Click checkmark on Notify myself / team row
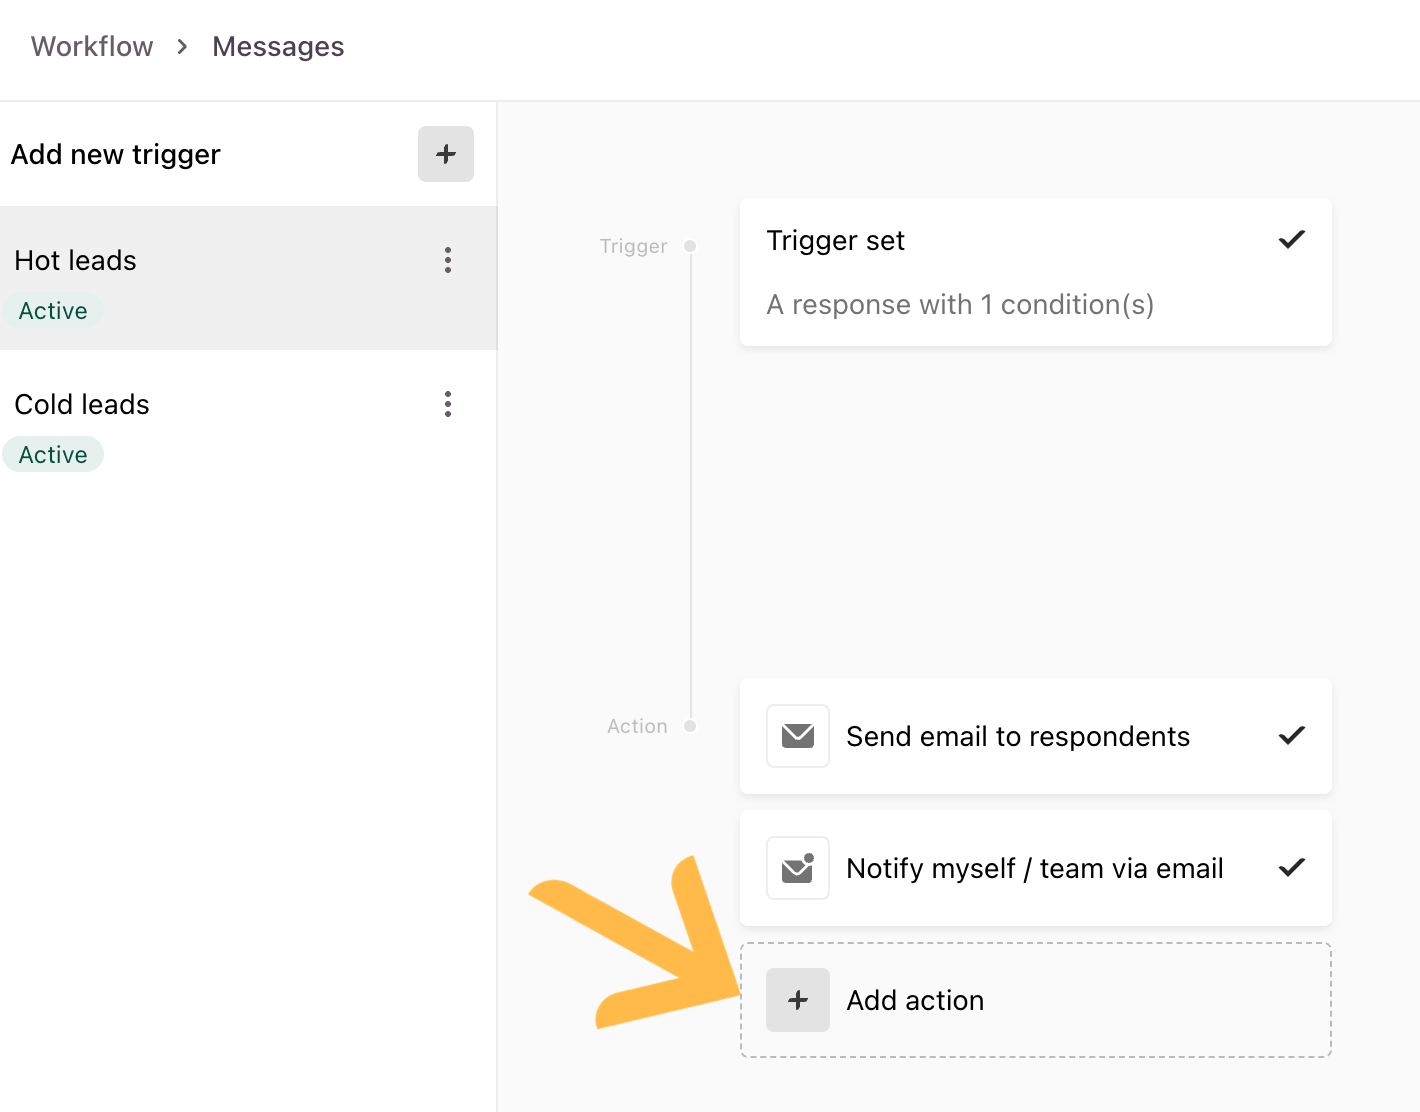This screenshot has width=1420, height=1112. pos(1292,868)
